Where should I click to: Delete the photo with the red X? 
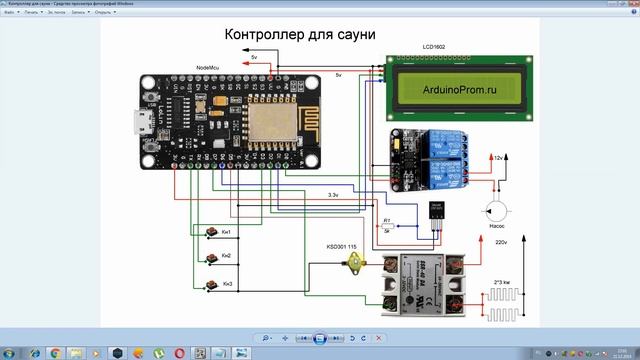tap(379, 338)
